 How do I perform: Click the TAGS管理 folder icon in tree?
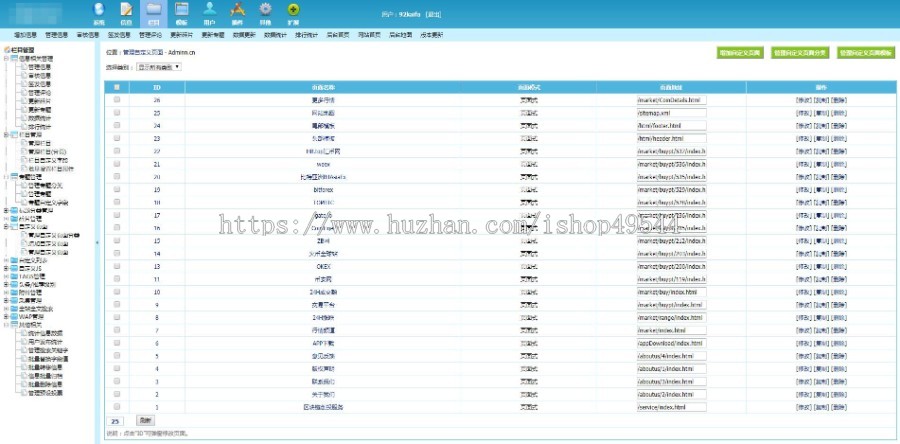click(x=14, y=276)
